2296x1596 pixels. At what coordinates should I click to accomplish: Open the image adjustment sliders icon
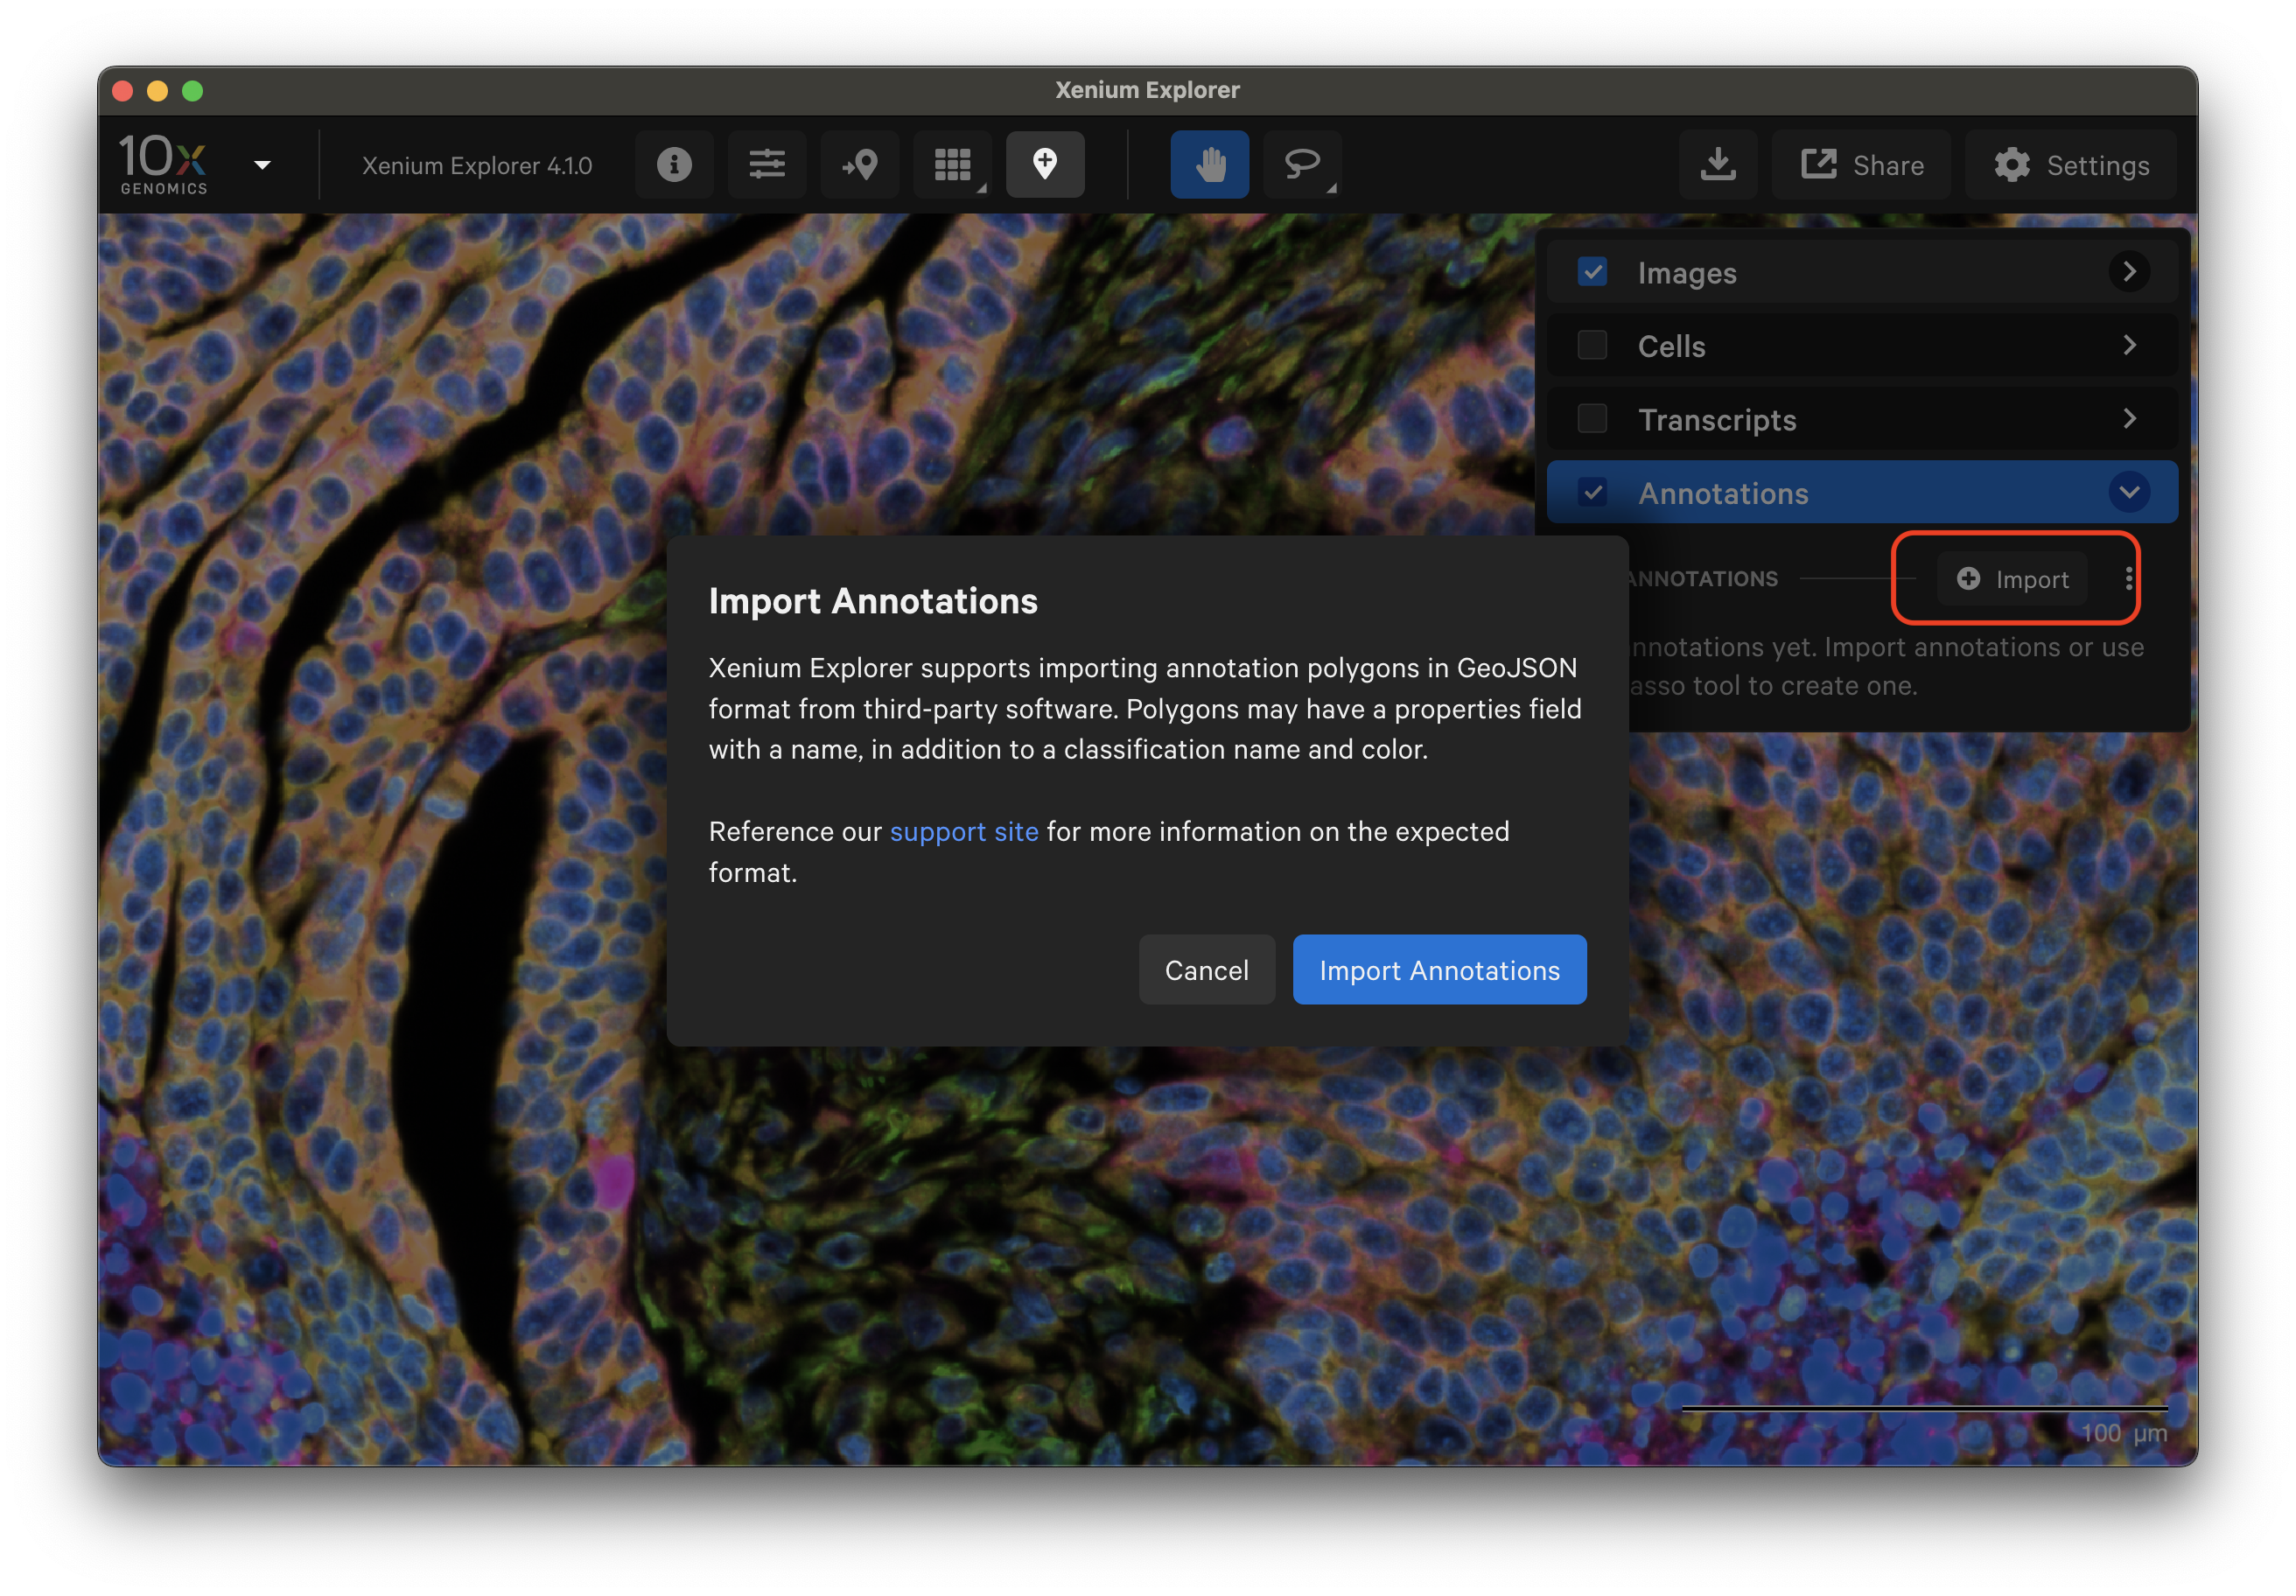[x=767, y=164]
